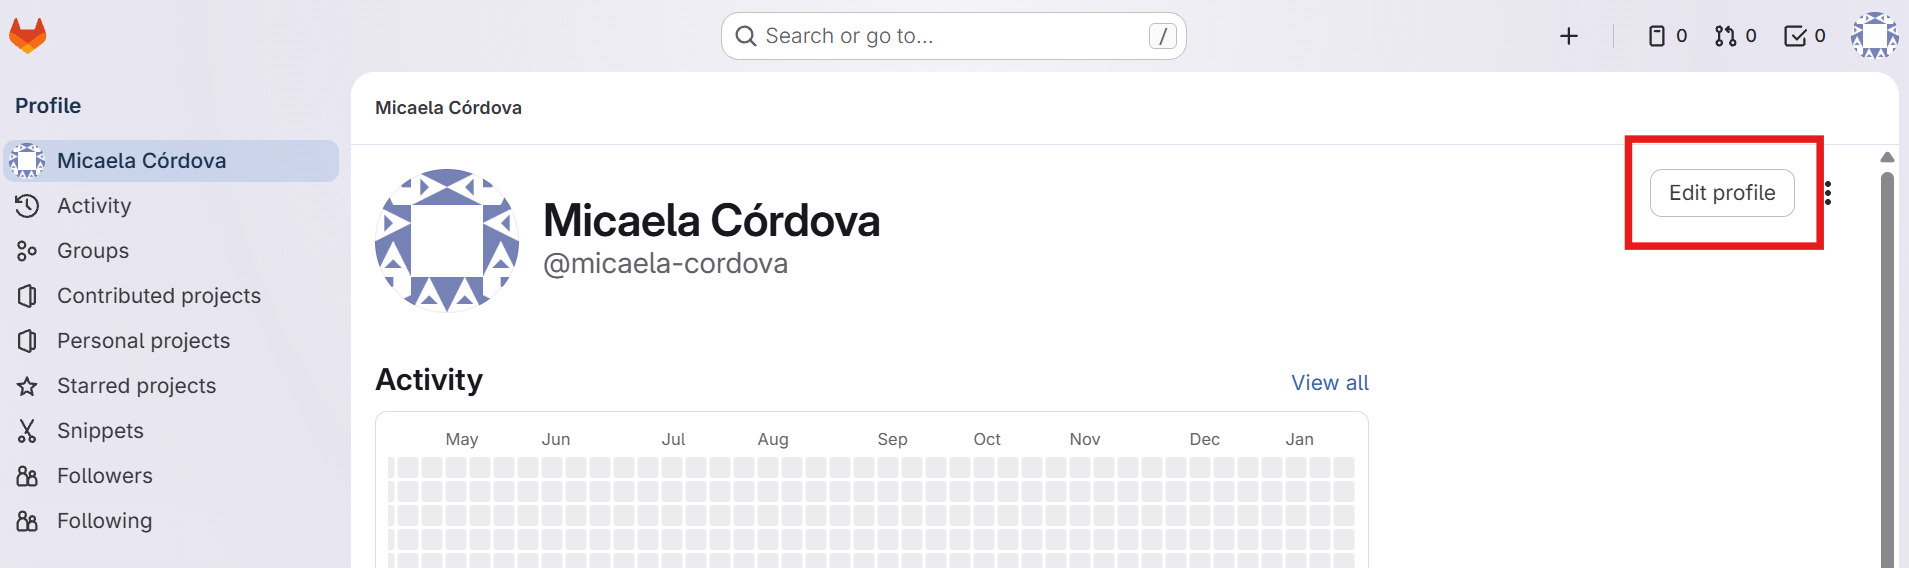1909x568 pixels.
Task: Click the Personal projects sidebar icon
Action: click(27, 341)
